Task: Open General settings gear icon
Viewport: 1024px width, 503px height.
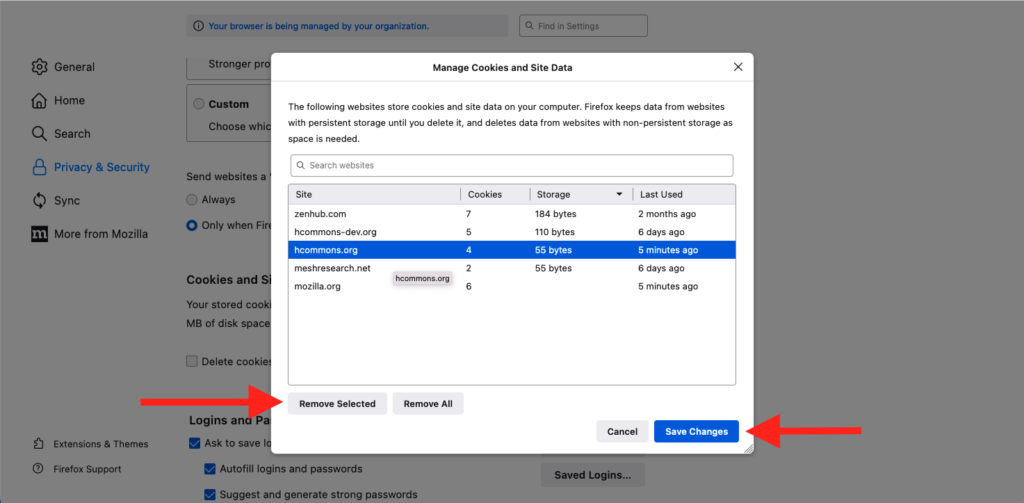Action: (x=39, y=67)
